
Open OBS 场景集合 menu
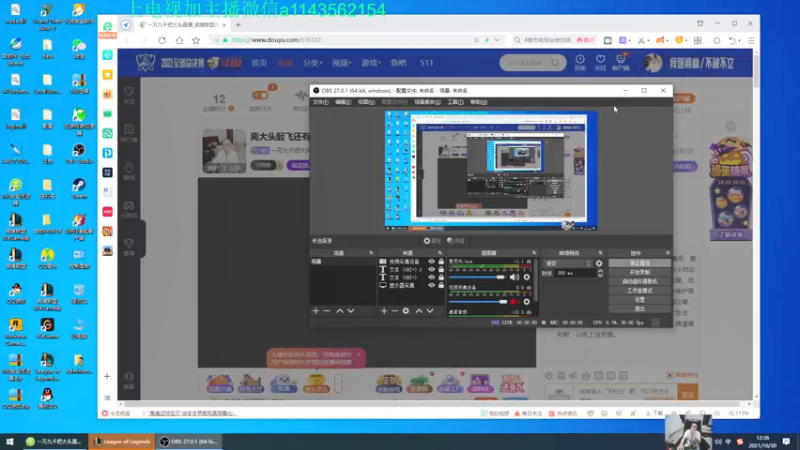pyautogui.click(x=428, y=102)
